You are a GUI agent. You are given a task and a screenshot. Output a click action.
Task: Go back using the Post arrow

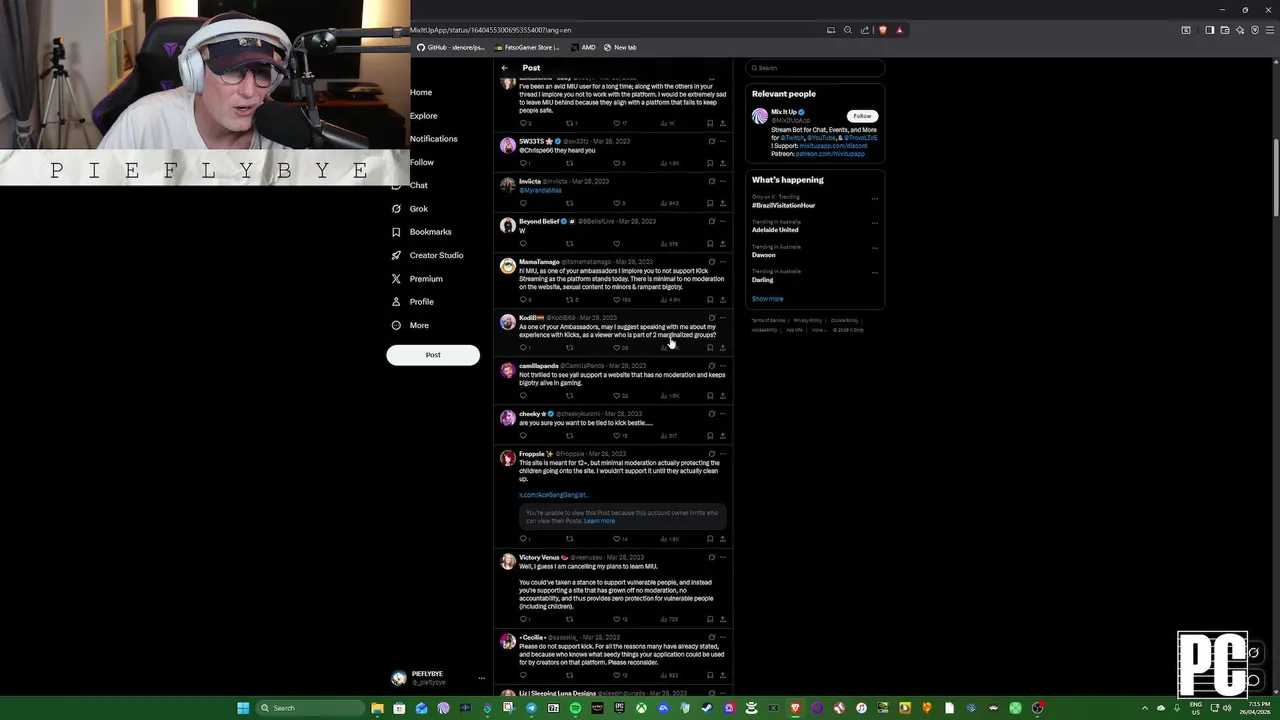click(505, 68)
